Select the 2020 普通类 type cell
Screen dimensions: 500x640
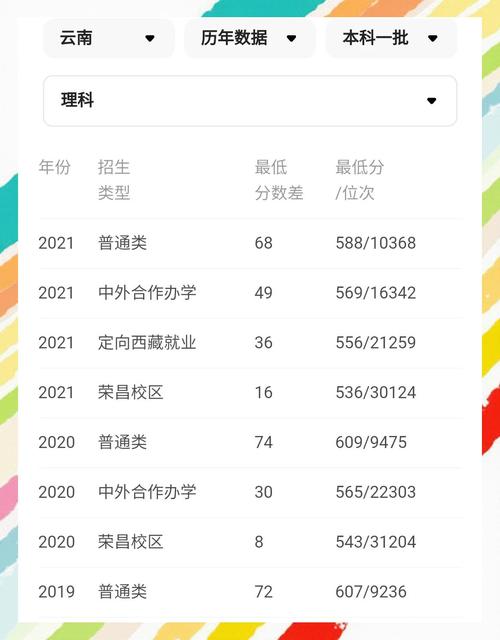[x=122, y=442]
